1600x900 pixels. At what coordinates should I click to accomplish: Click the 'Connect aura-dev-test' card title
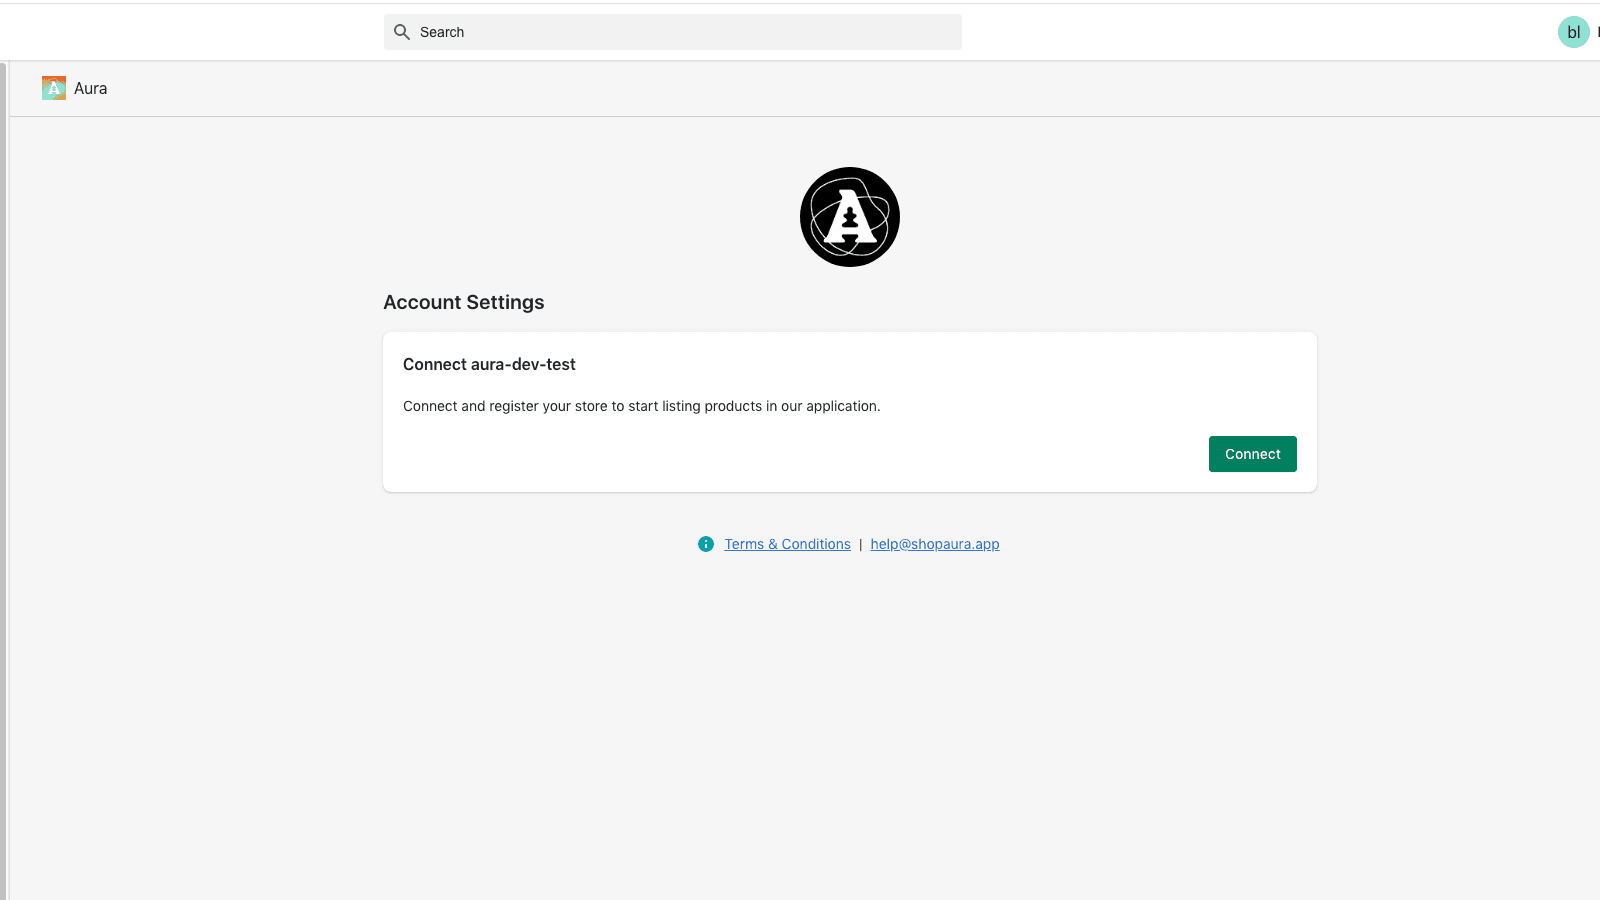coord(489,364)
